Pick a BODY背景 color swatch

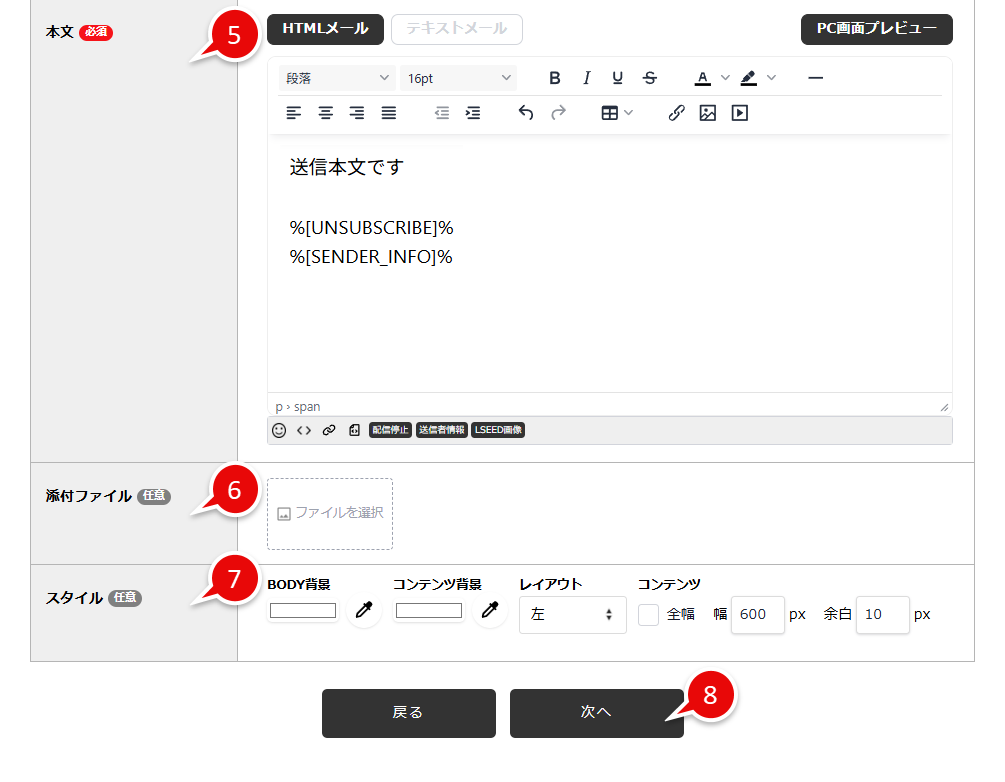pos(302,611)
